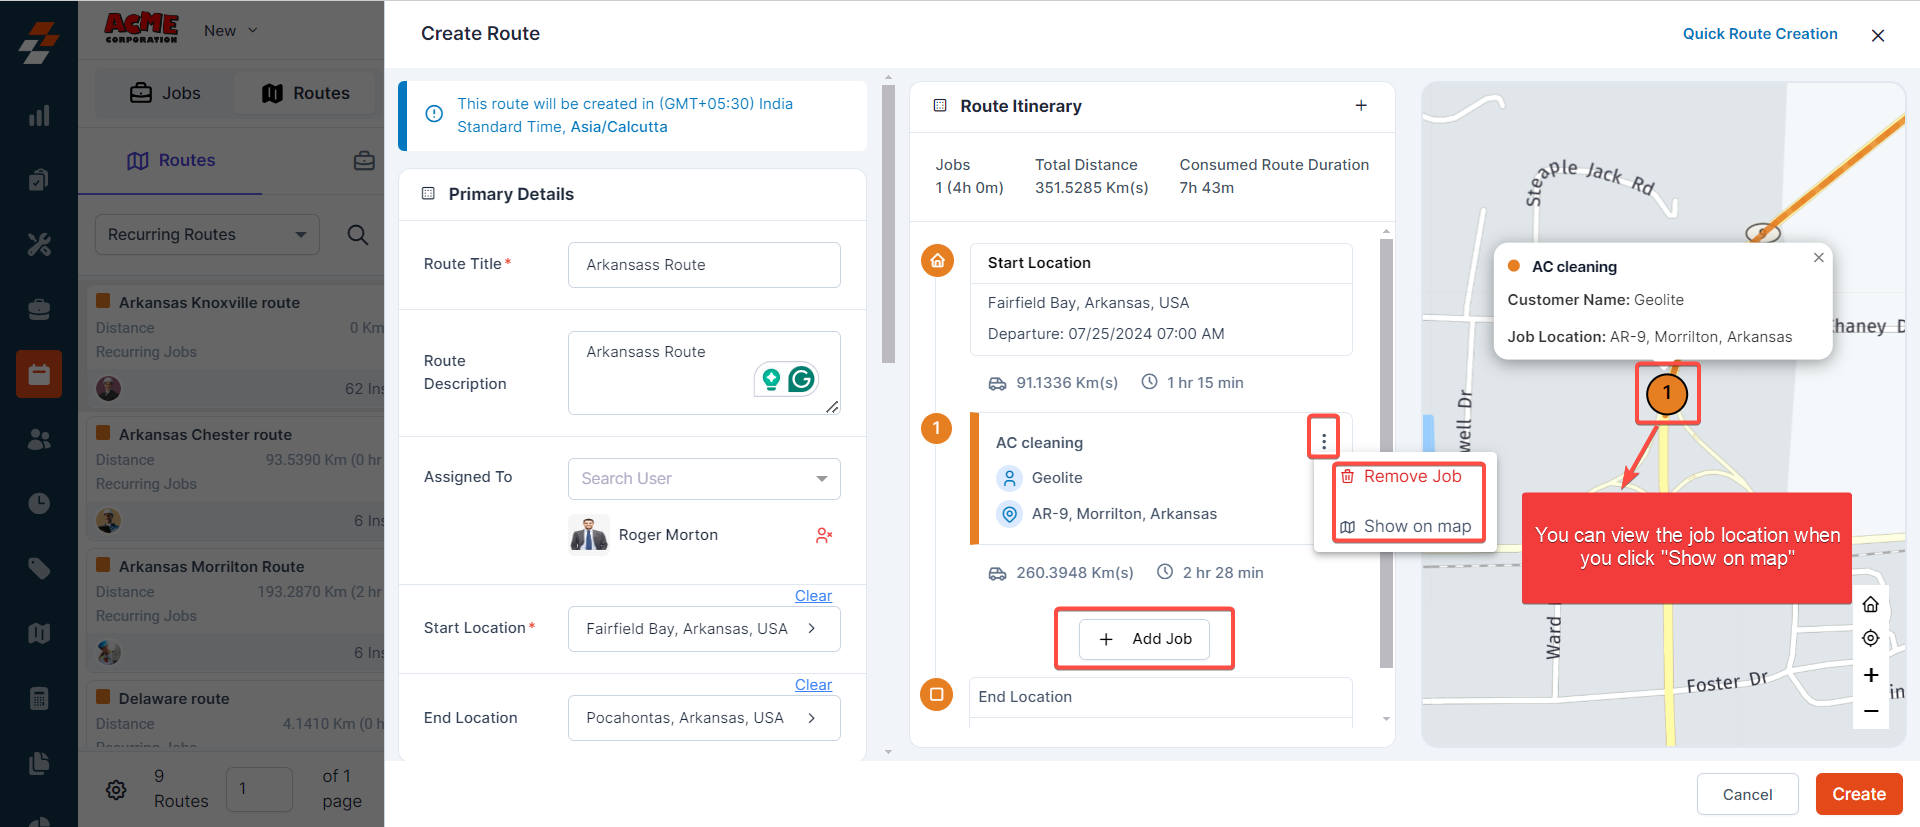The width and height of the screenshot is (1920, 827).
Task: Unassign Roger Morton with remove-user icon
Action: [824, 536]
